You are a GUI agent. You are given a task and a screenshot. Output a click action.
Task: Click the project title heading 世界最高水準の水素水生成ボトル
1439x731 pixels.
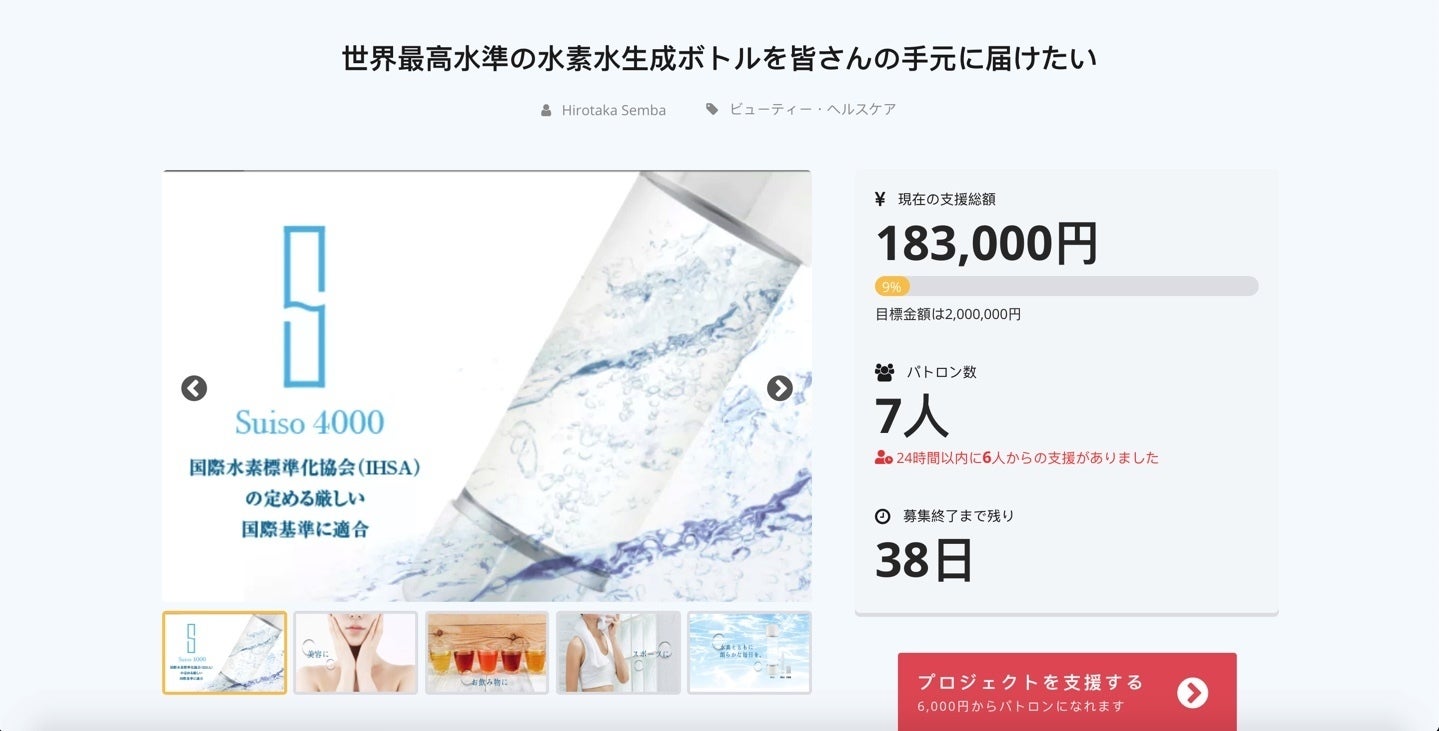coord(719,58)
